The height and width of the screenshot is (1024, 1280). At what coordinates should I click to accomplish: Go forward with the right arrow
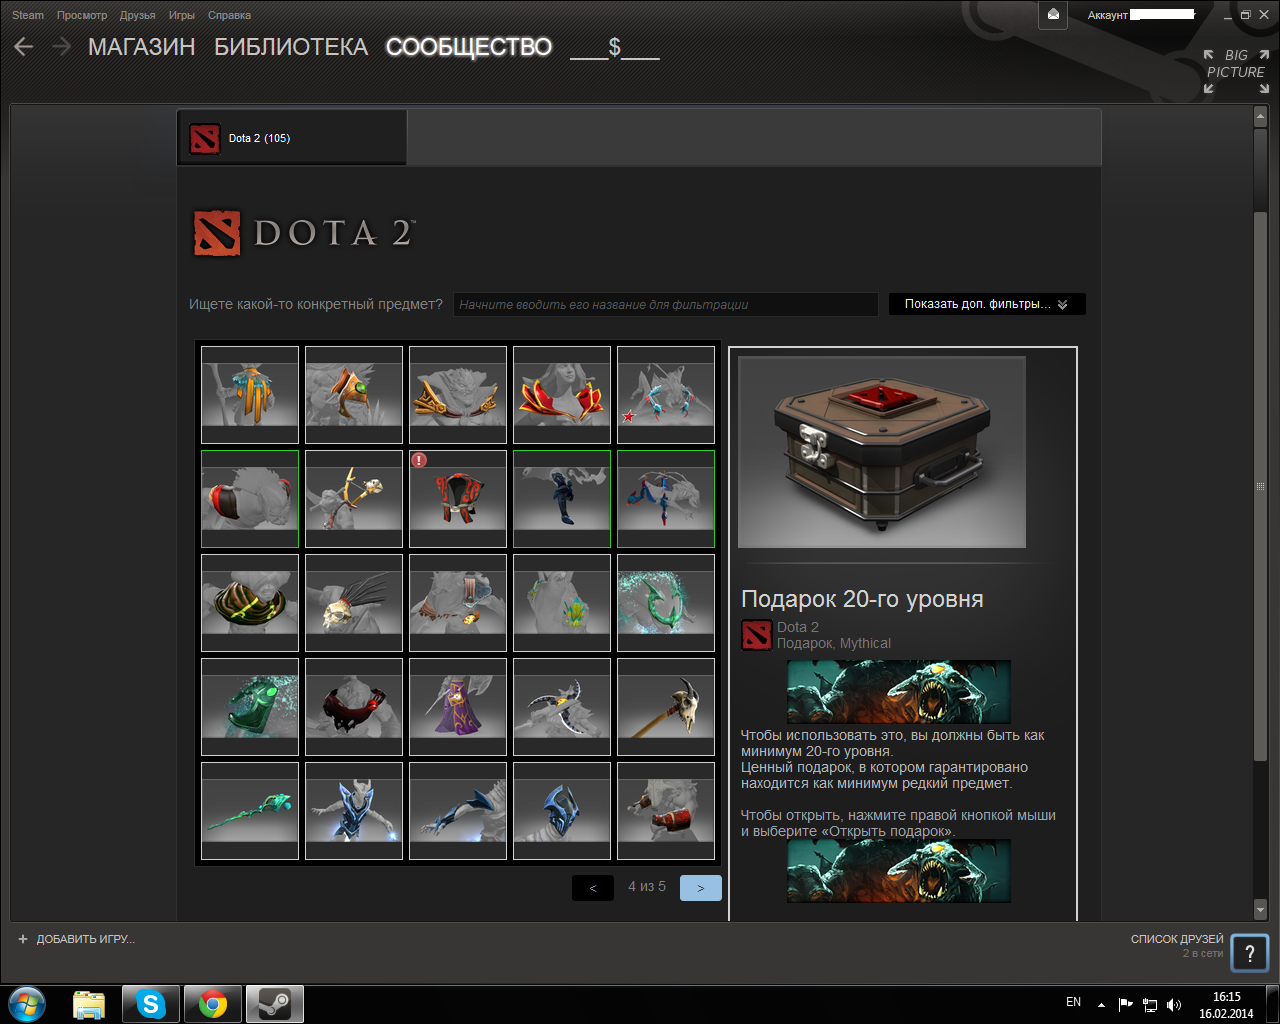pyautogui.click(x=61, y=47)
